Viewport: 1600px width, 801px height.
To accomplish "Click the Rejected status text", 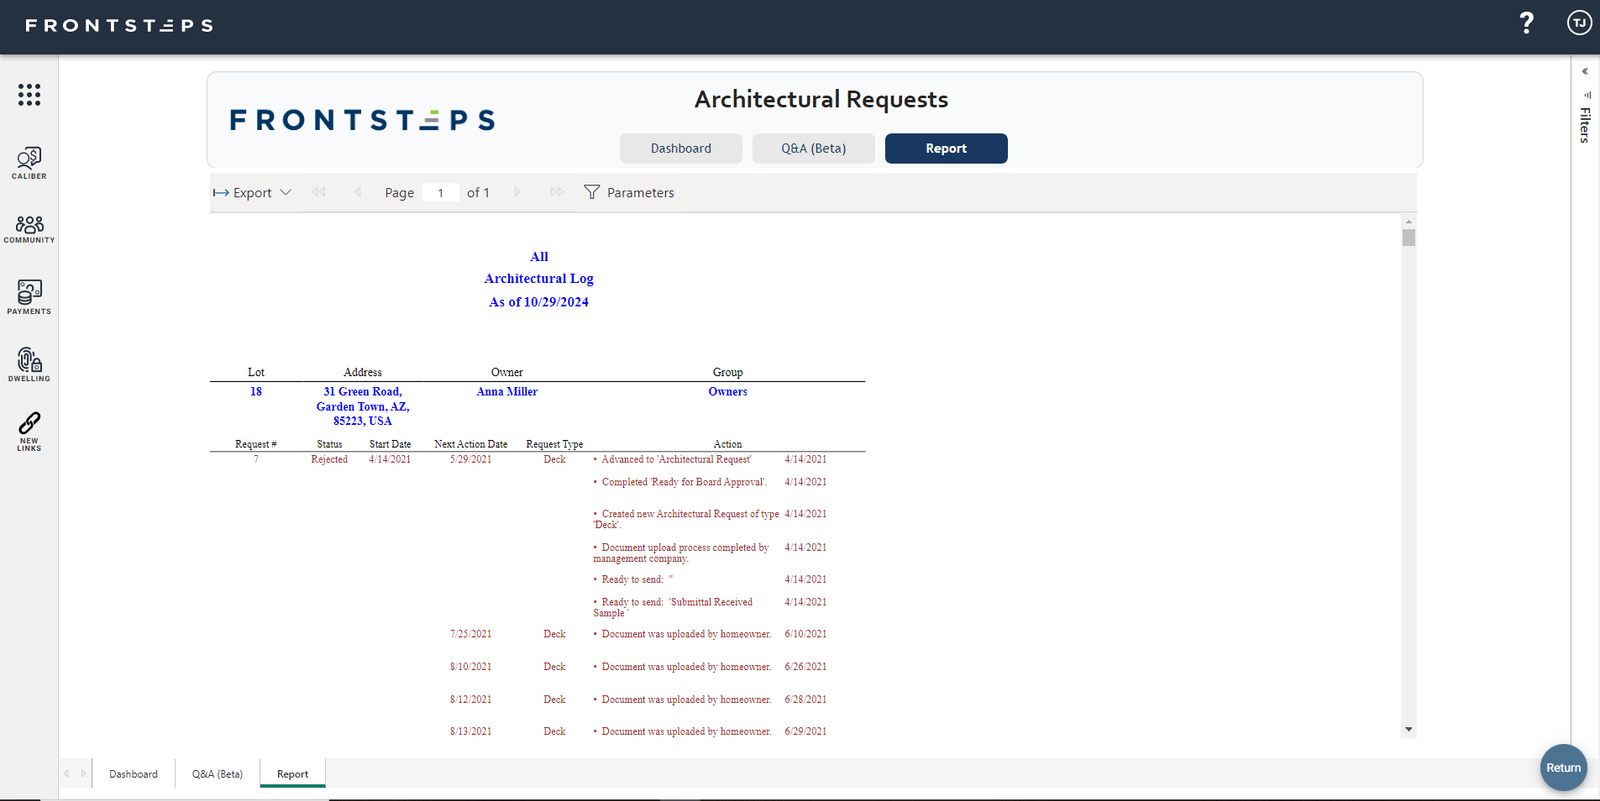I will click(329, 460).
